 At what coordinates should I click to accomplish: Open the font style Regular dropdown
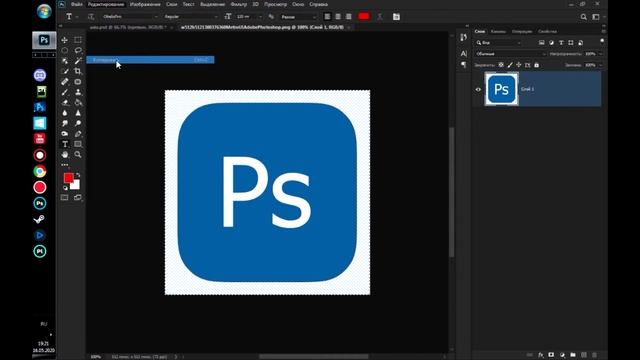point(191,17)
